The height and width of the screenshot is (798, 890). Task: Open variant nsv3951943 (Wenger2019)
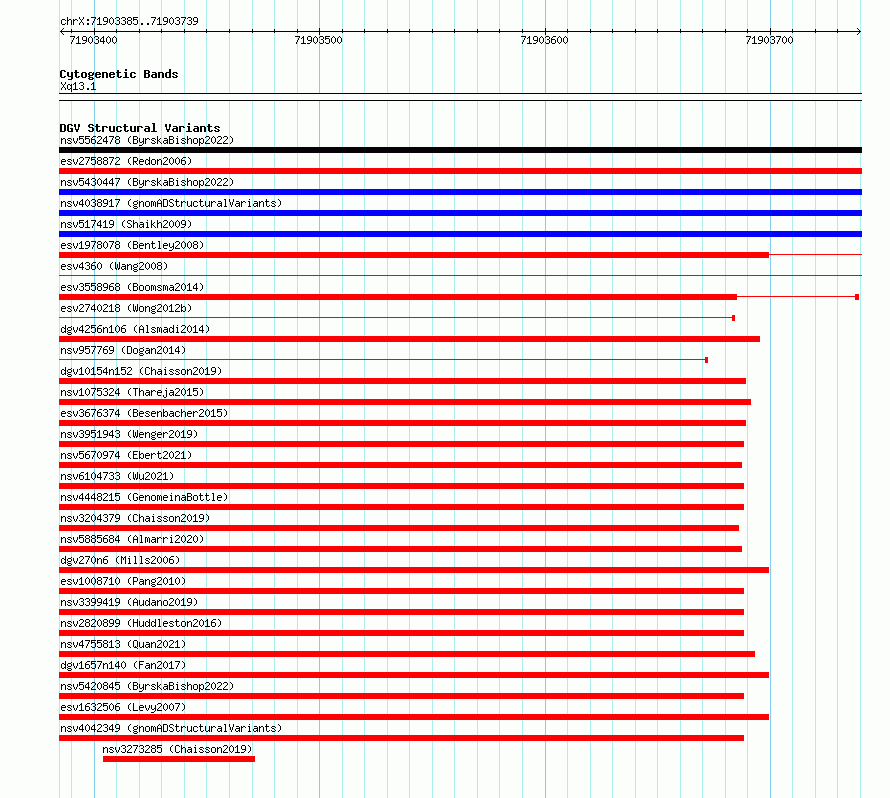129,434
